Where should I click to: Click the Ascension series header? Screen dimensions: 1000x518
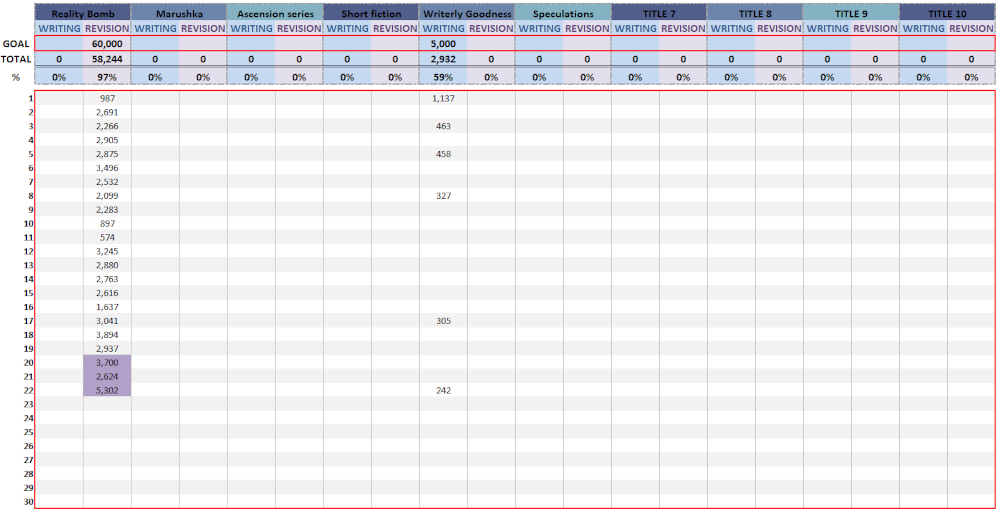[x=275, y=14]
